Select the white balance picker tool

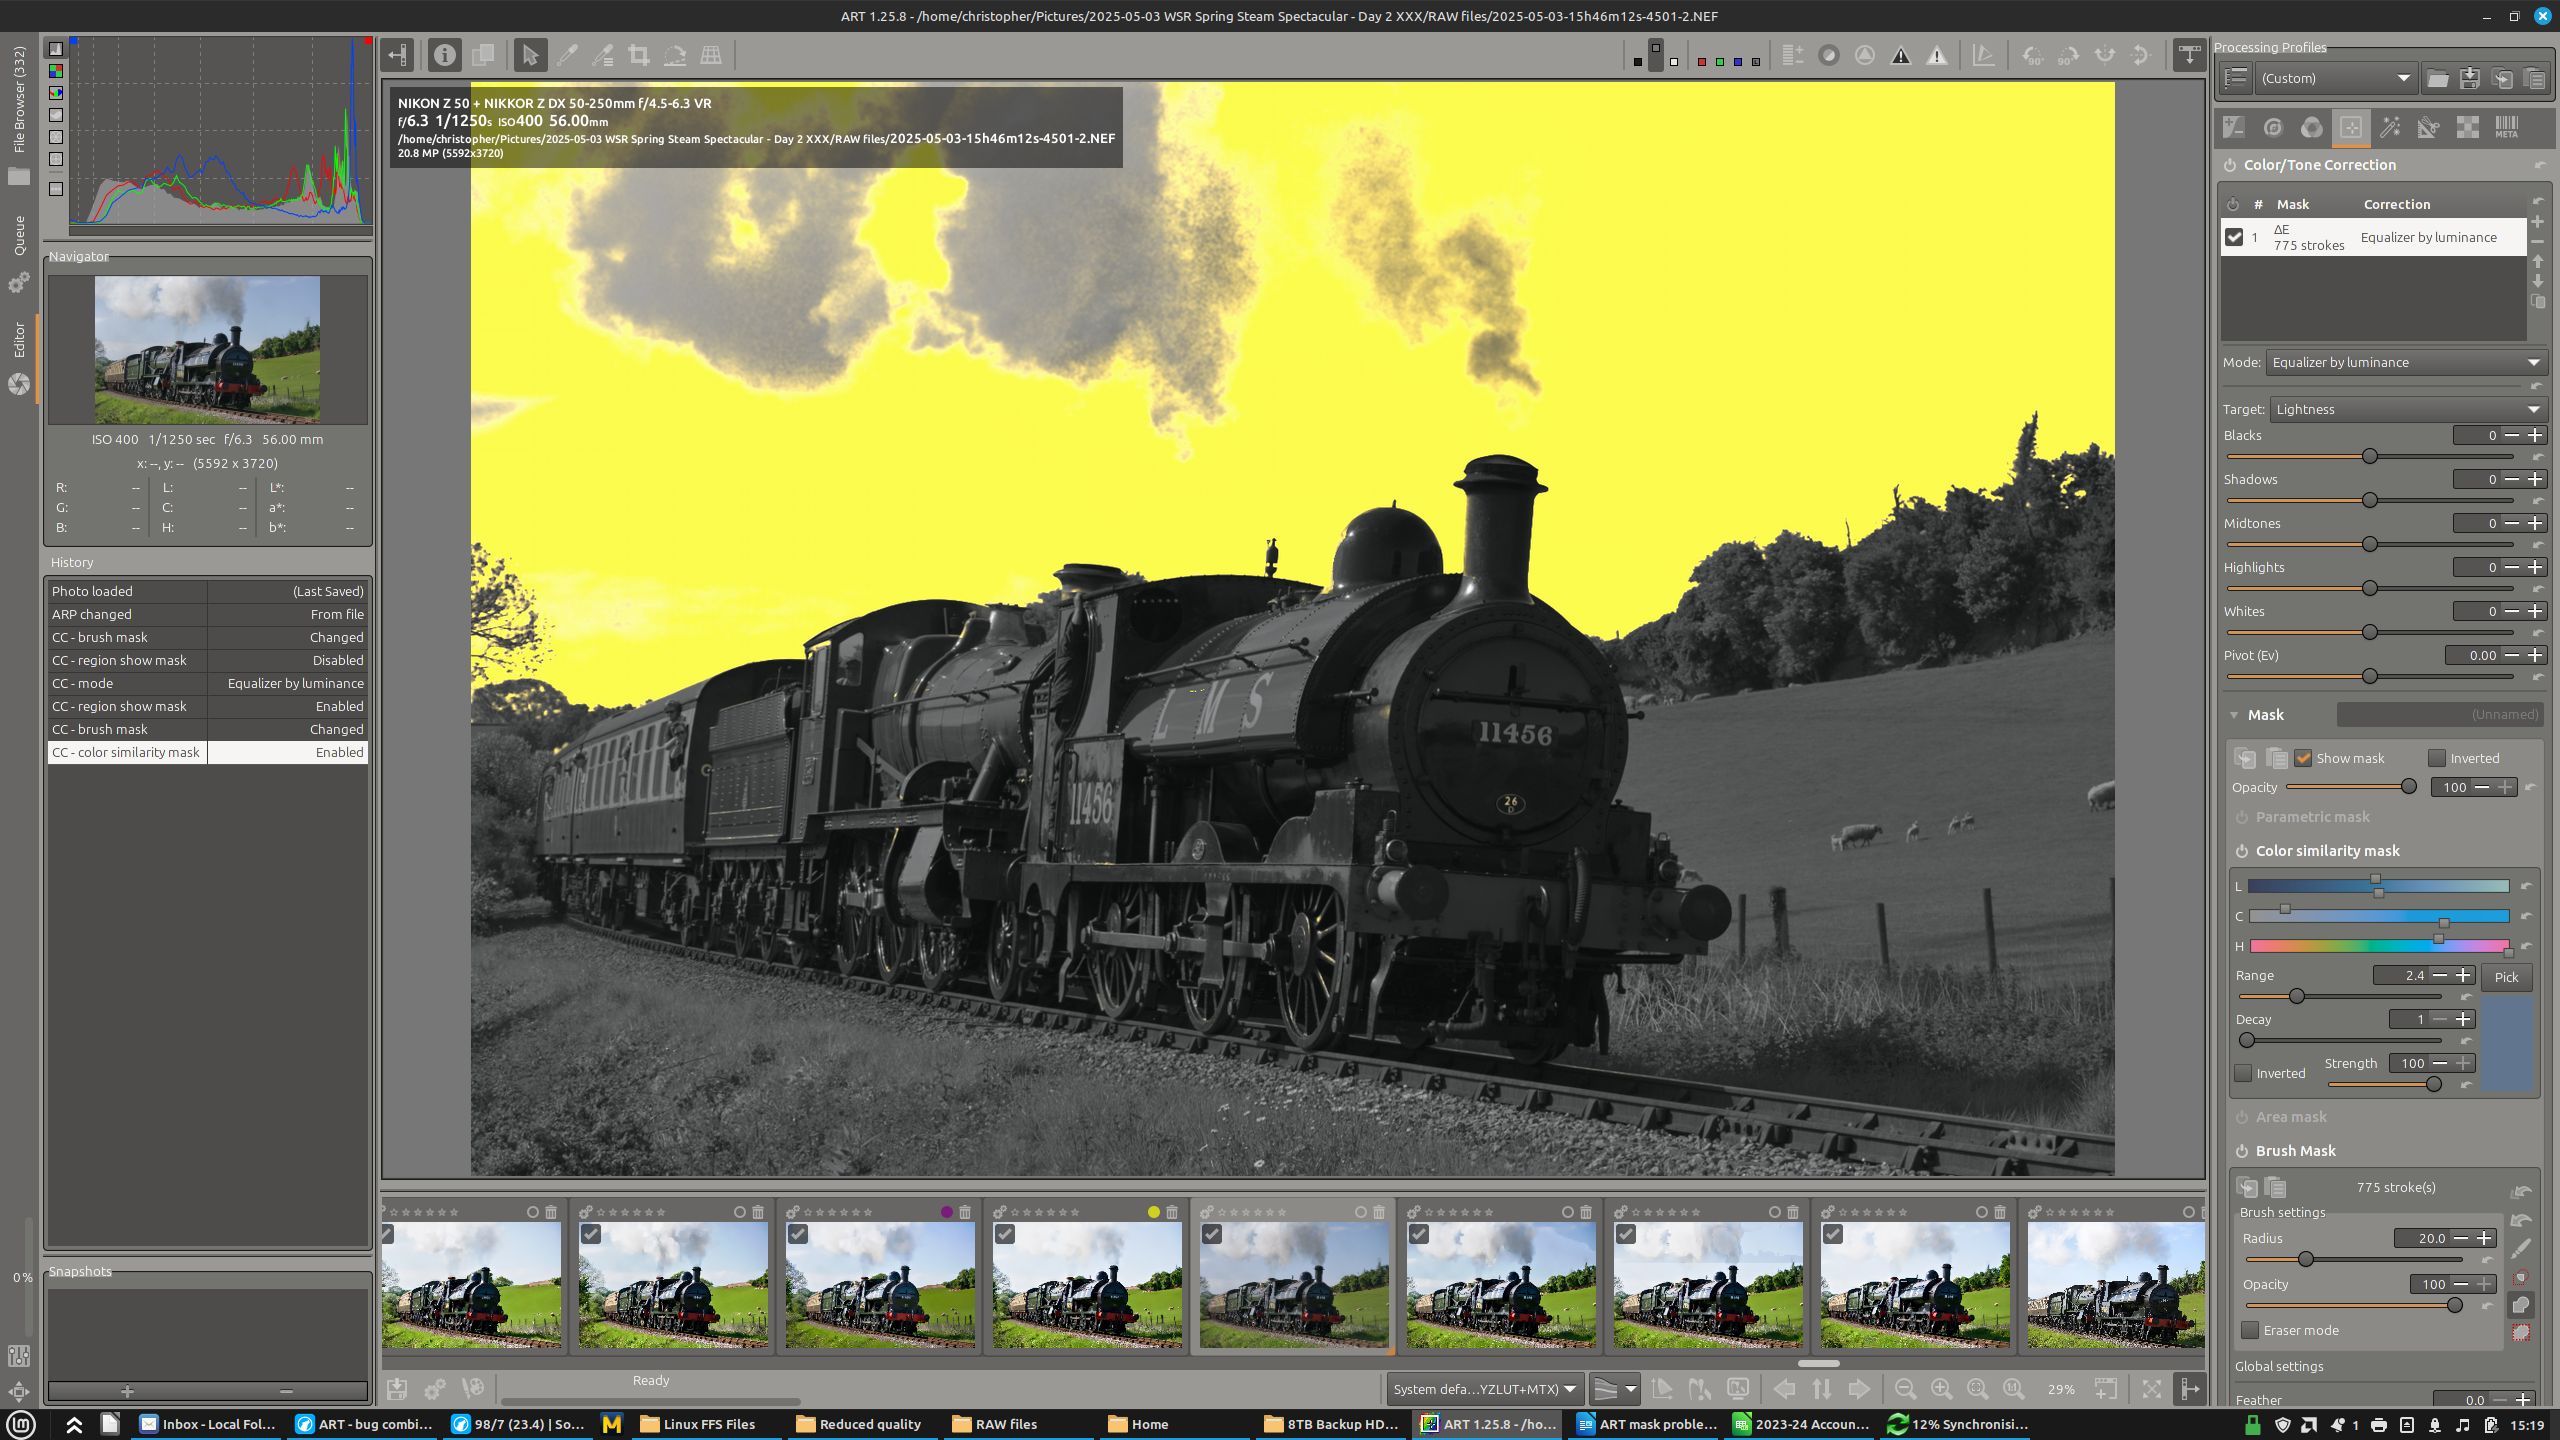[x=567, y=55]
